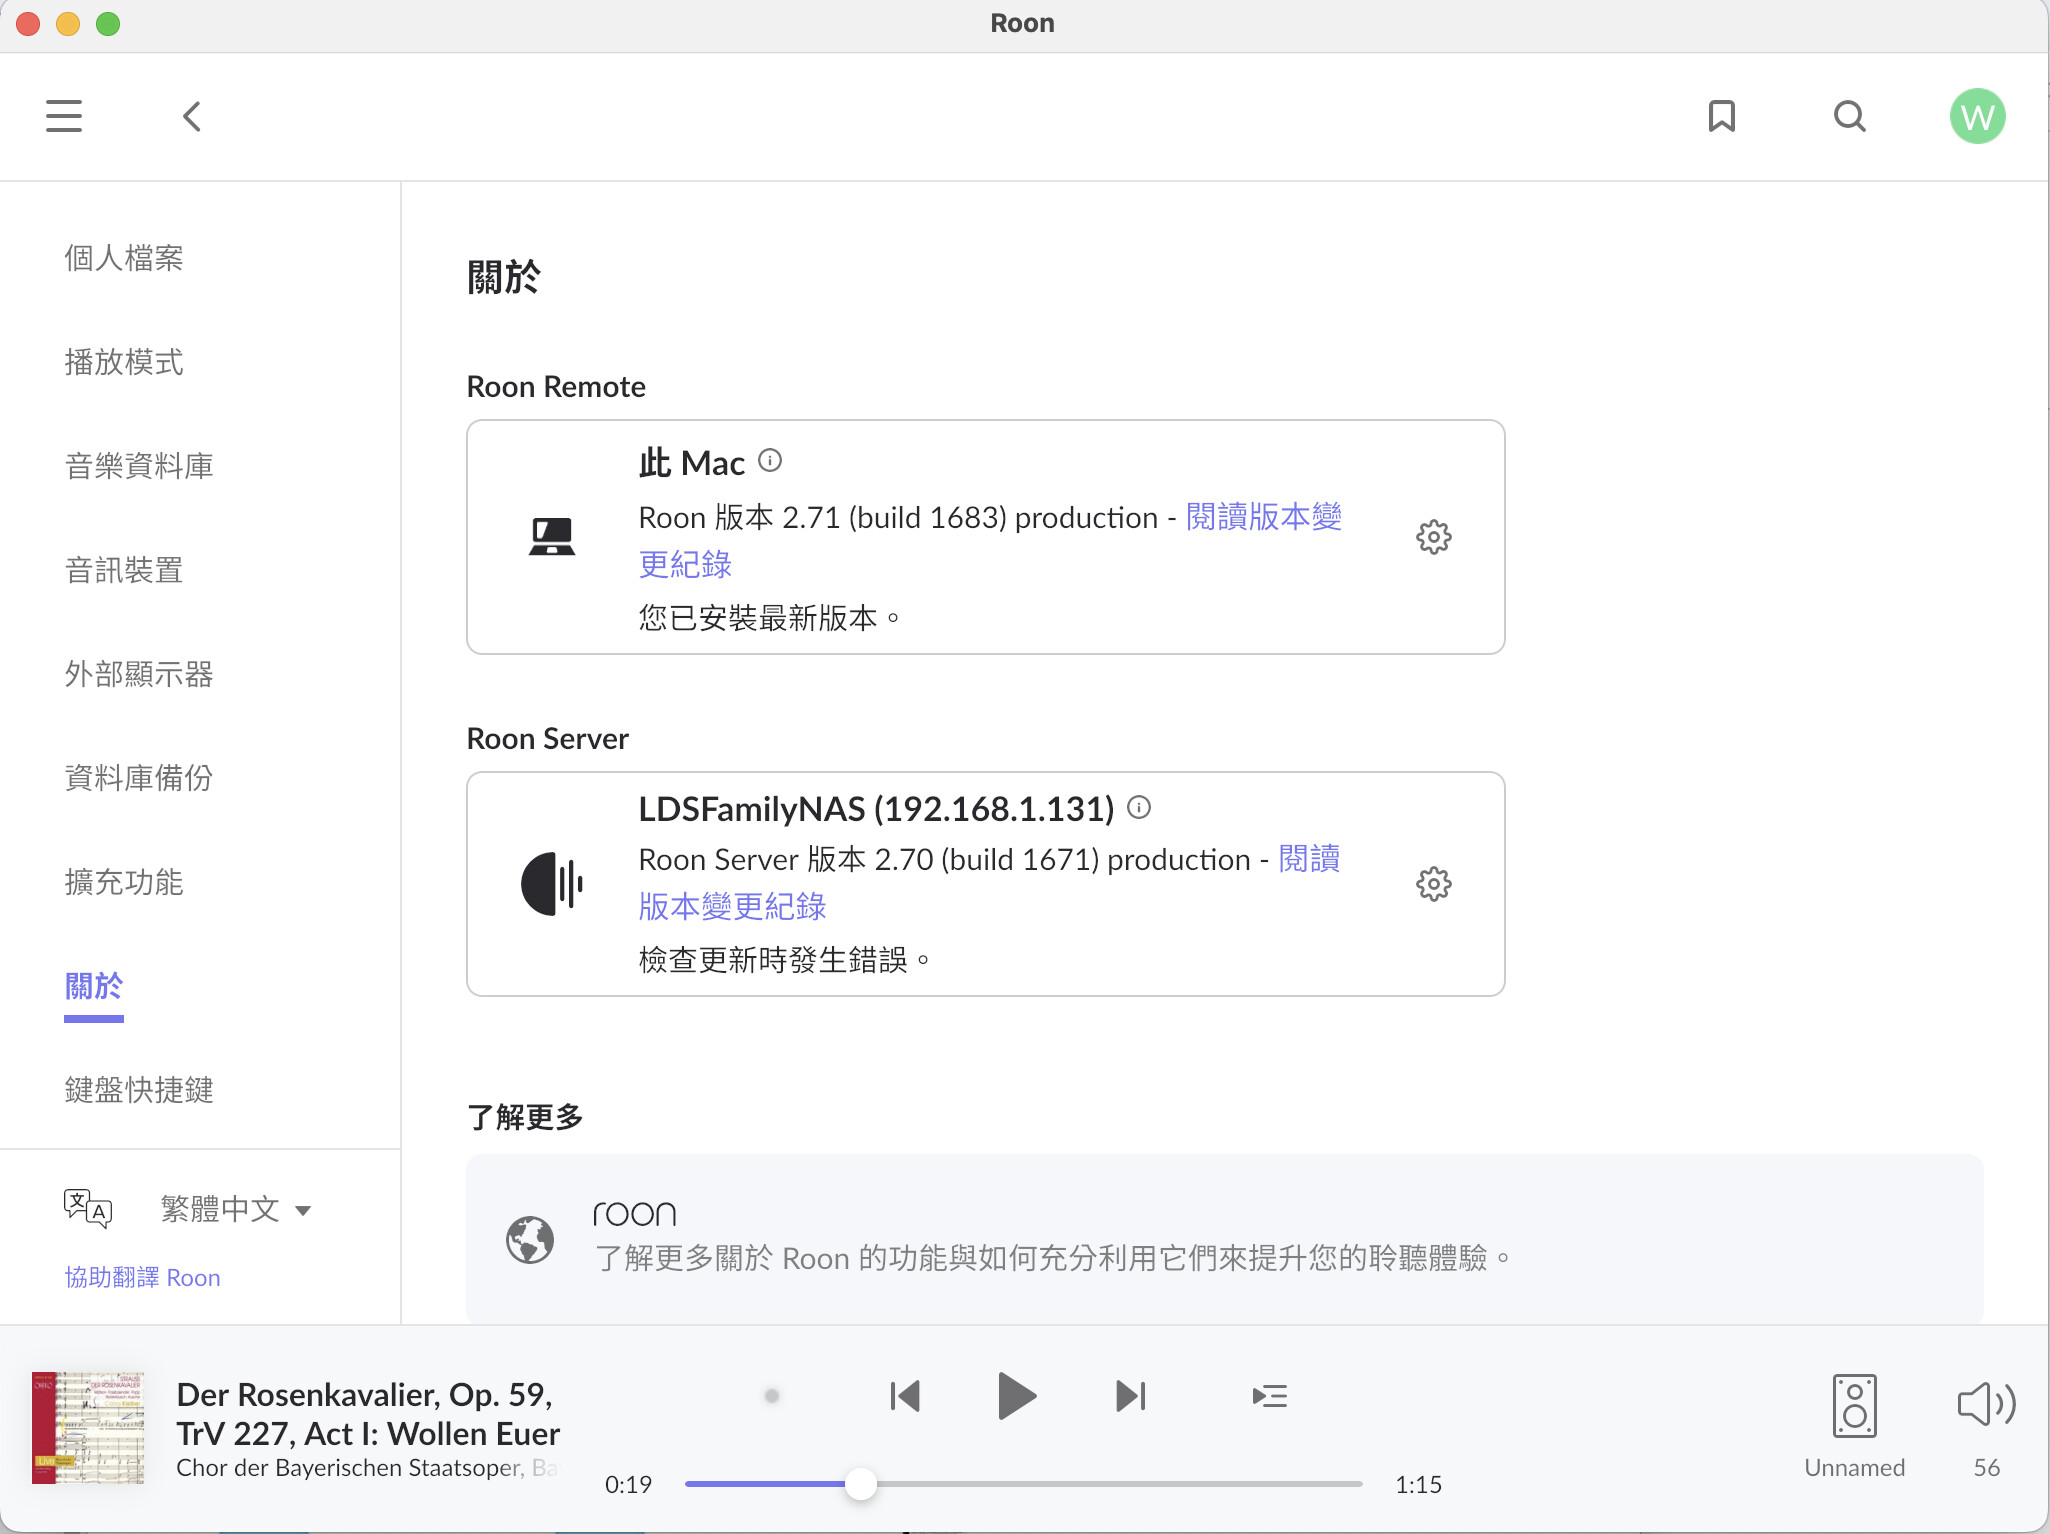Switch to the 資料庫備份 settings tab

point(139,777)
